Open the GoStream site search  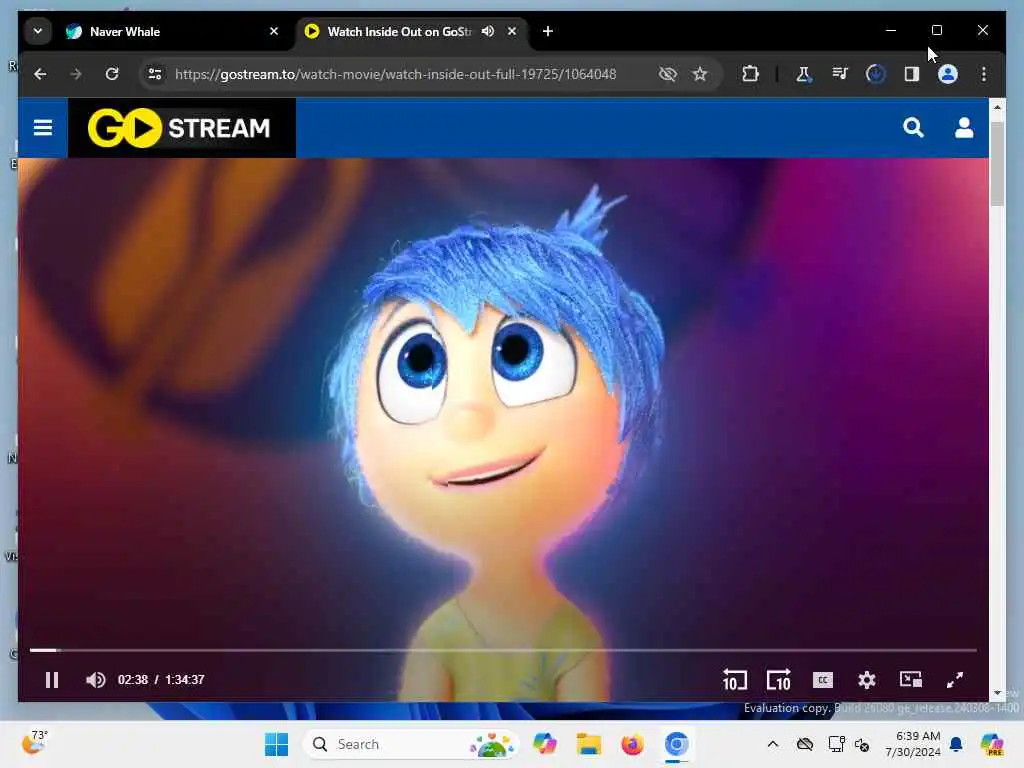tap(913, 127)
